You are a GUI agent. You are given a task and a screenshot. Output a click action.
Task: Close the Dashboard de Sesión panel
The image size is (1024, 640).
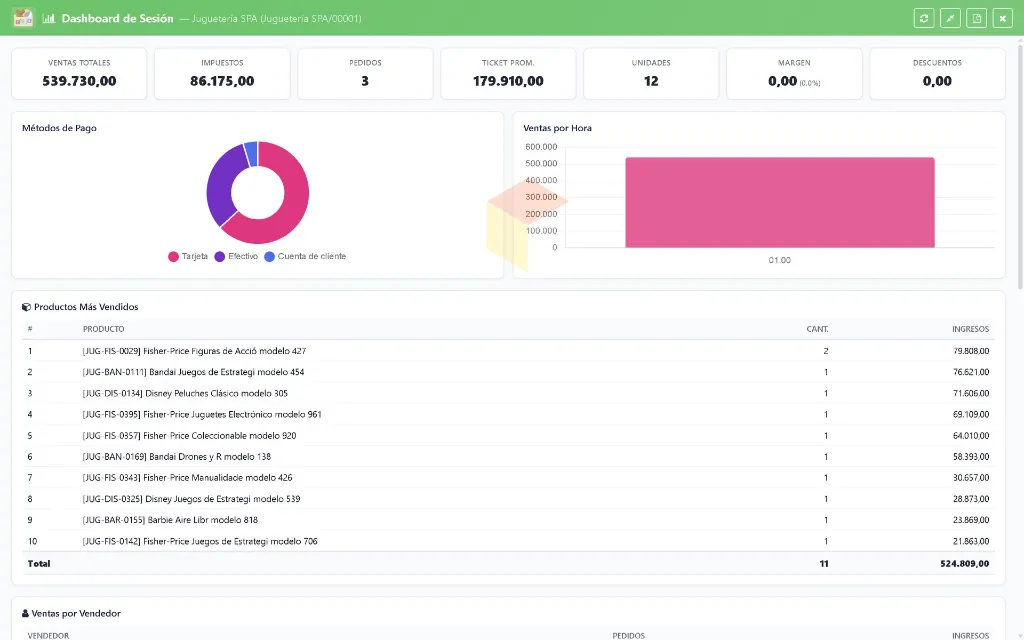click(x=1002, y=18)
